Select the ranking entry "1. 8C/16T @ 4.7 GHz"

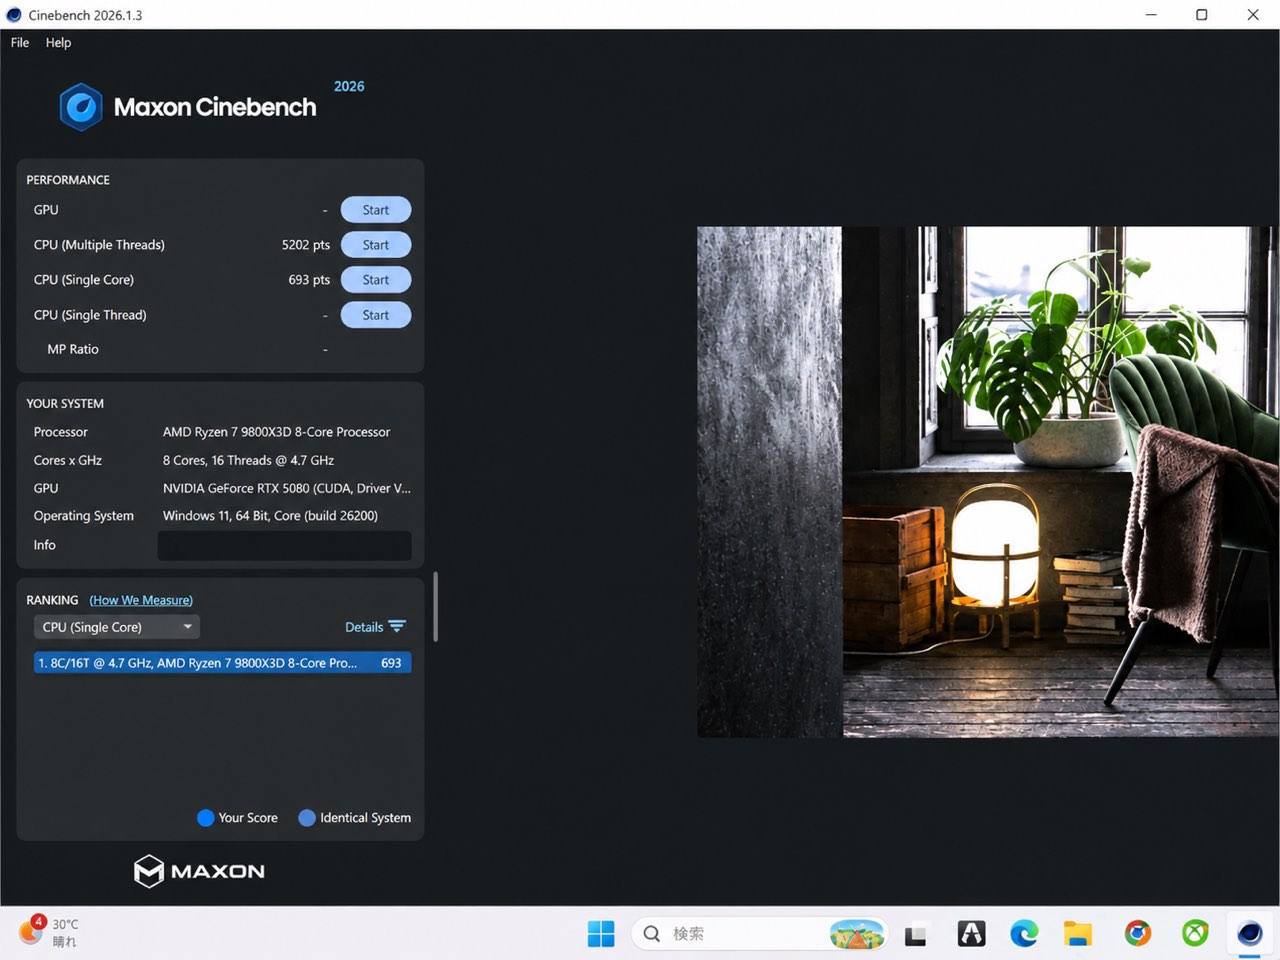pyautogui.click(x=223, y=663)
